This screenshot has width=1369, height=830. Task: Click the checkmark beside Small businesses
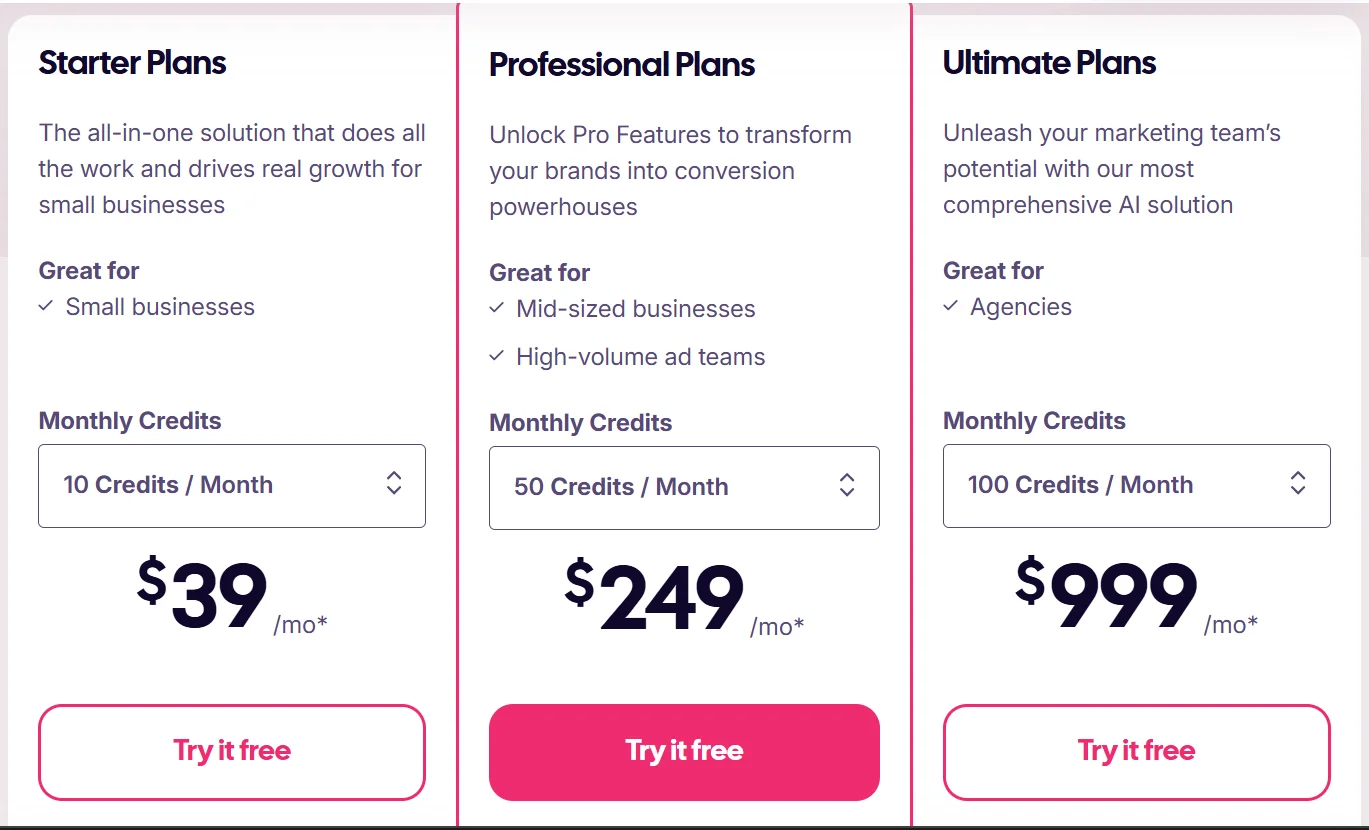(46, 306)
